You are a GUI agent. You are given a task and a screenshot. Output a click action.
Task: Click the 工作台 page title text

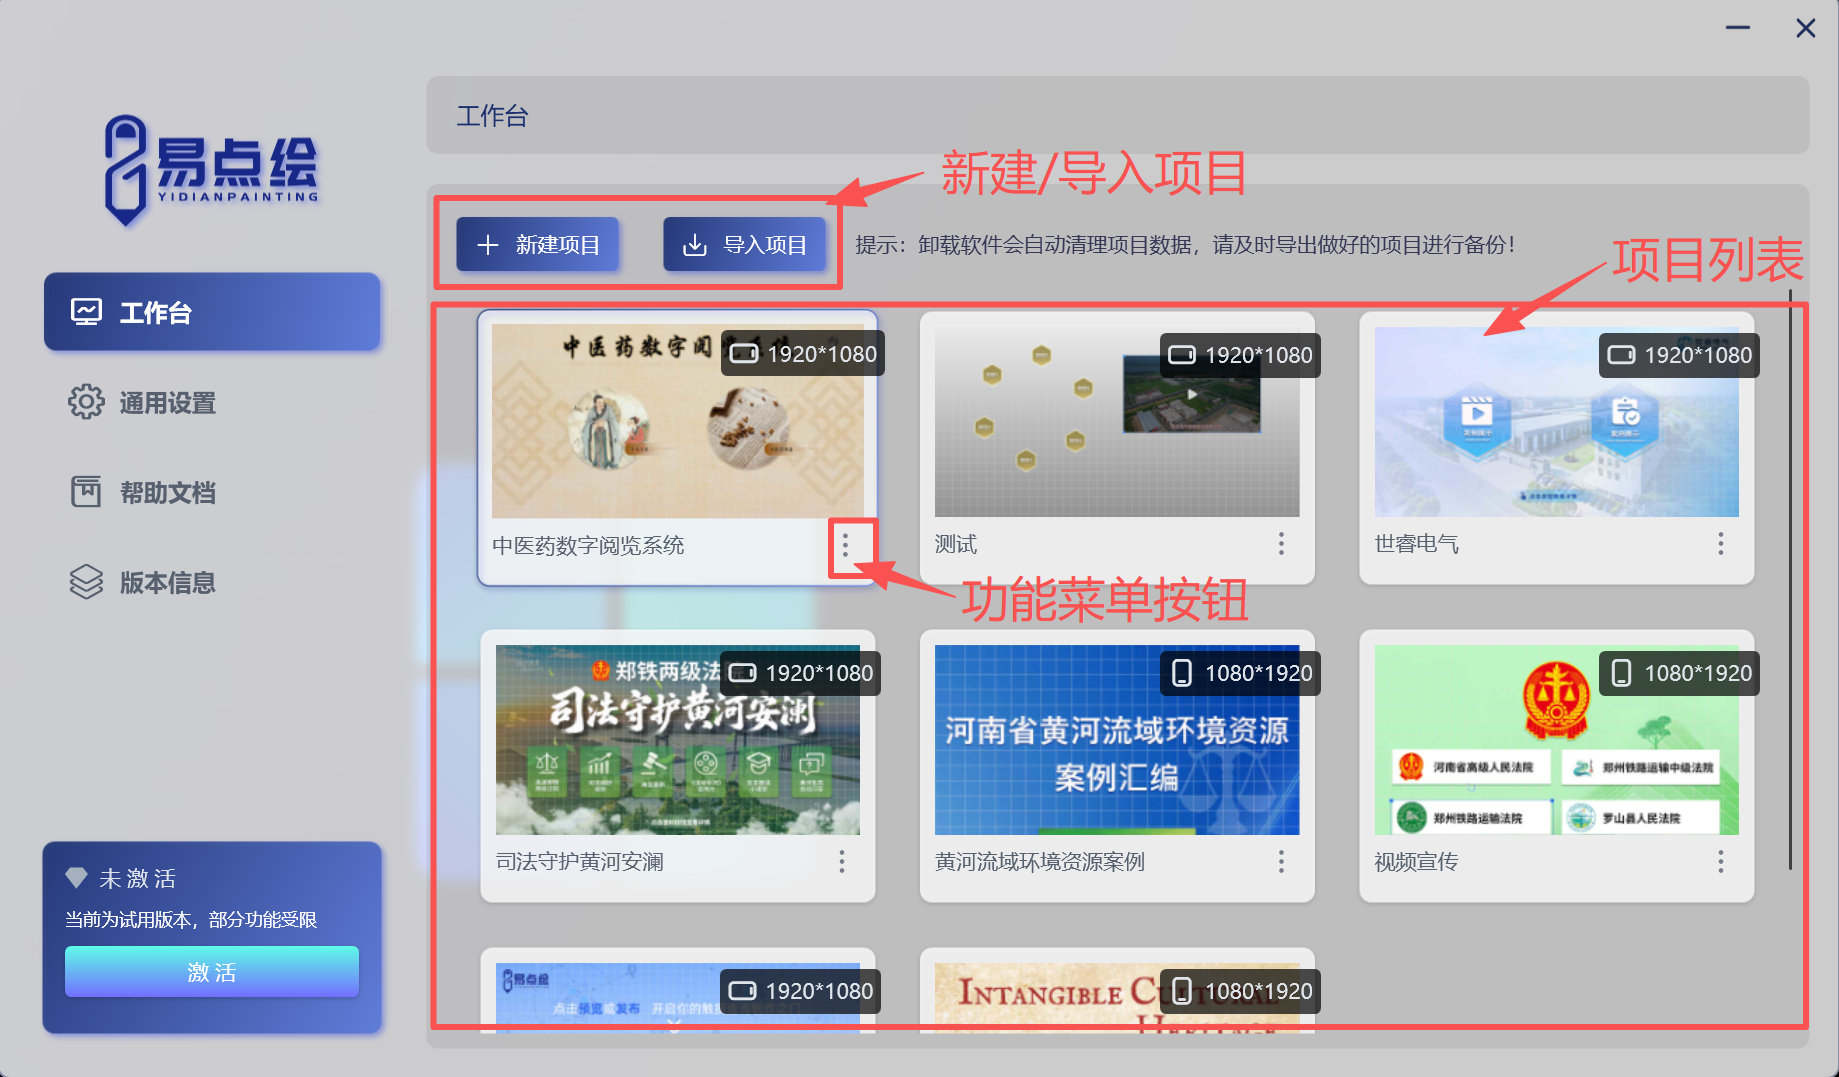click(492, 116)
